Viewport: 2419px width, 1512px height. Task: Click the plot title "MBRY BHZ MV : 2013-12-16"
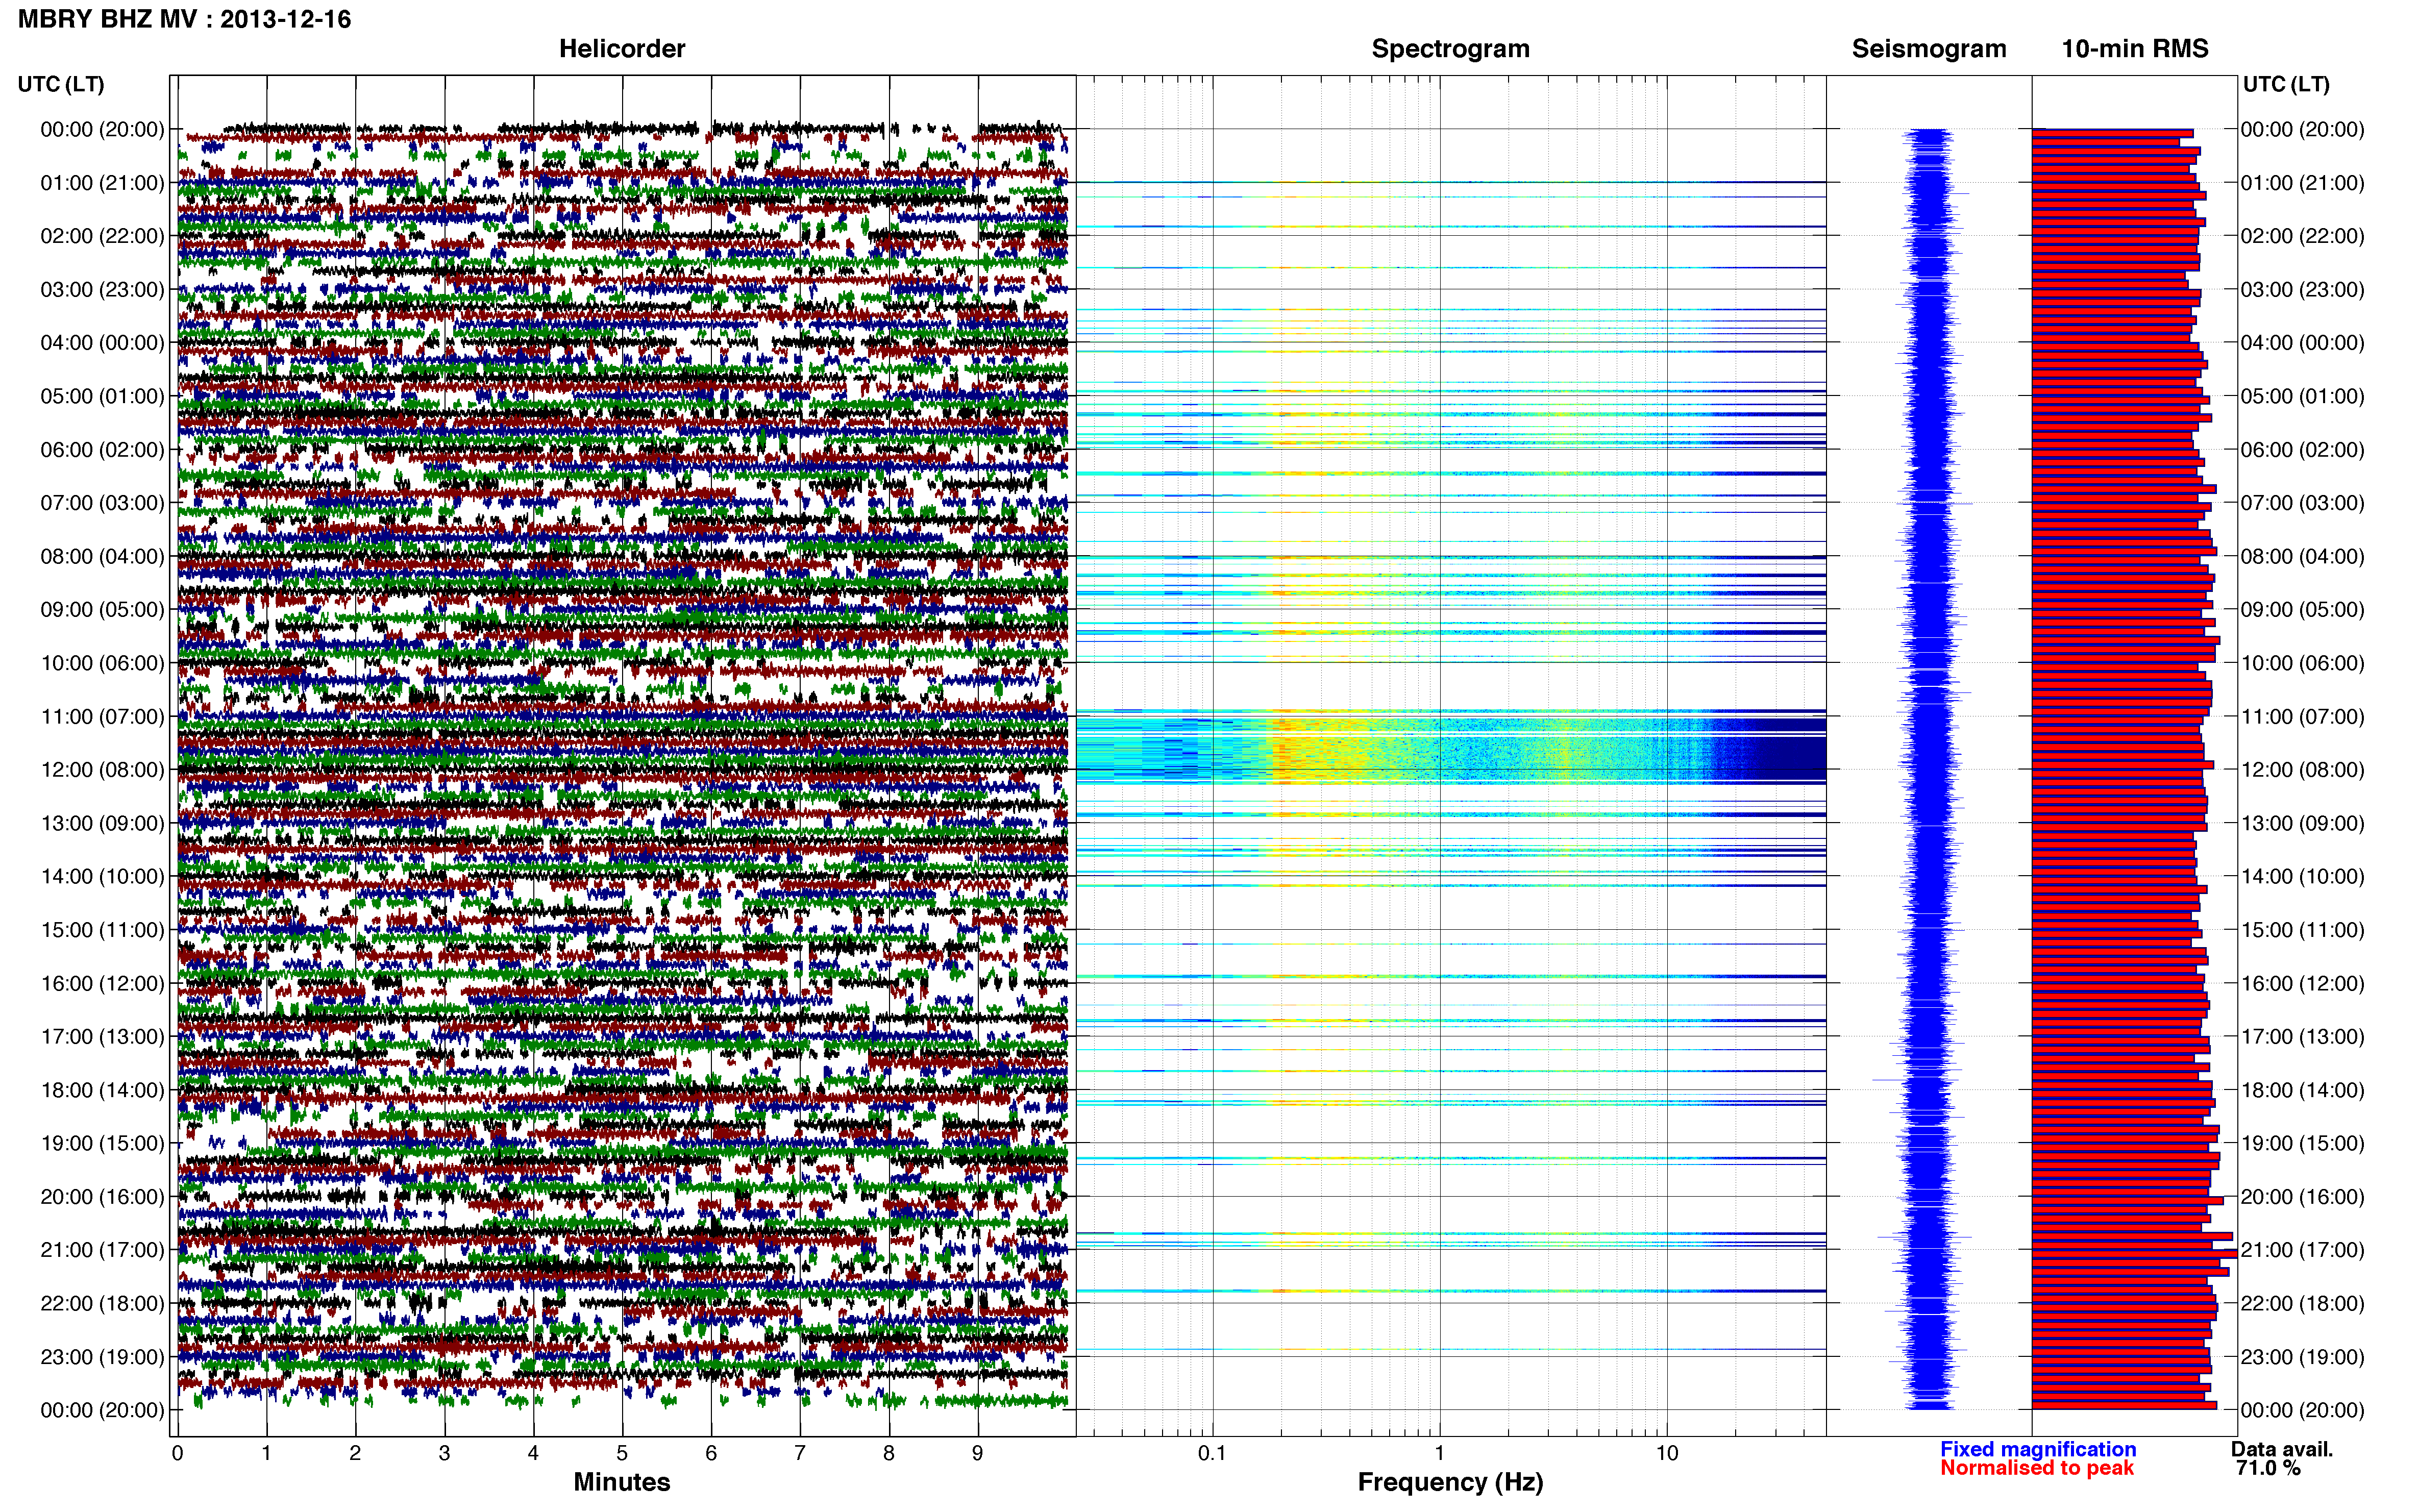pos(185,19)
